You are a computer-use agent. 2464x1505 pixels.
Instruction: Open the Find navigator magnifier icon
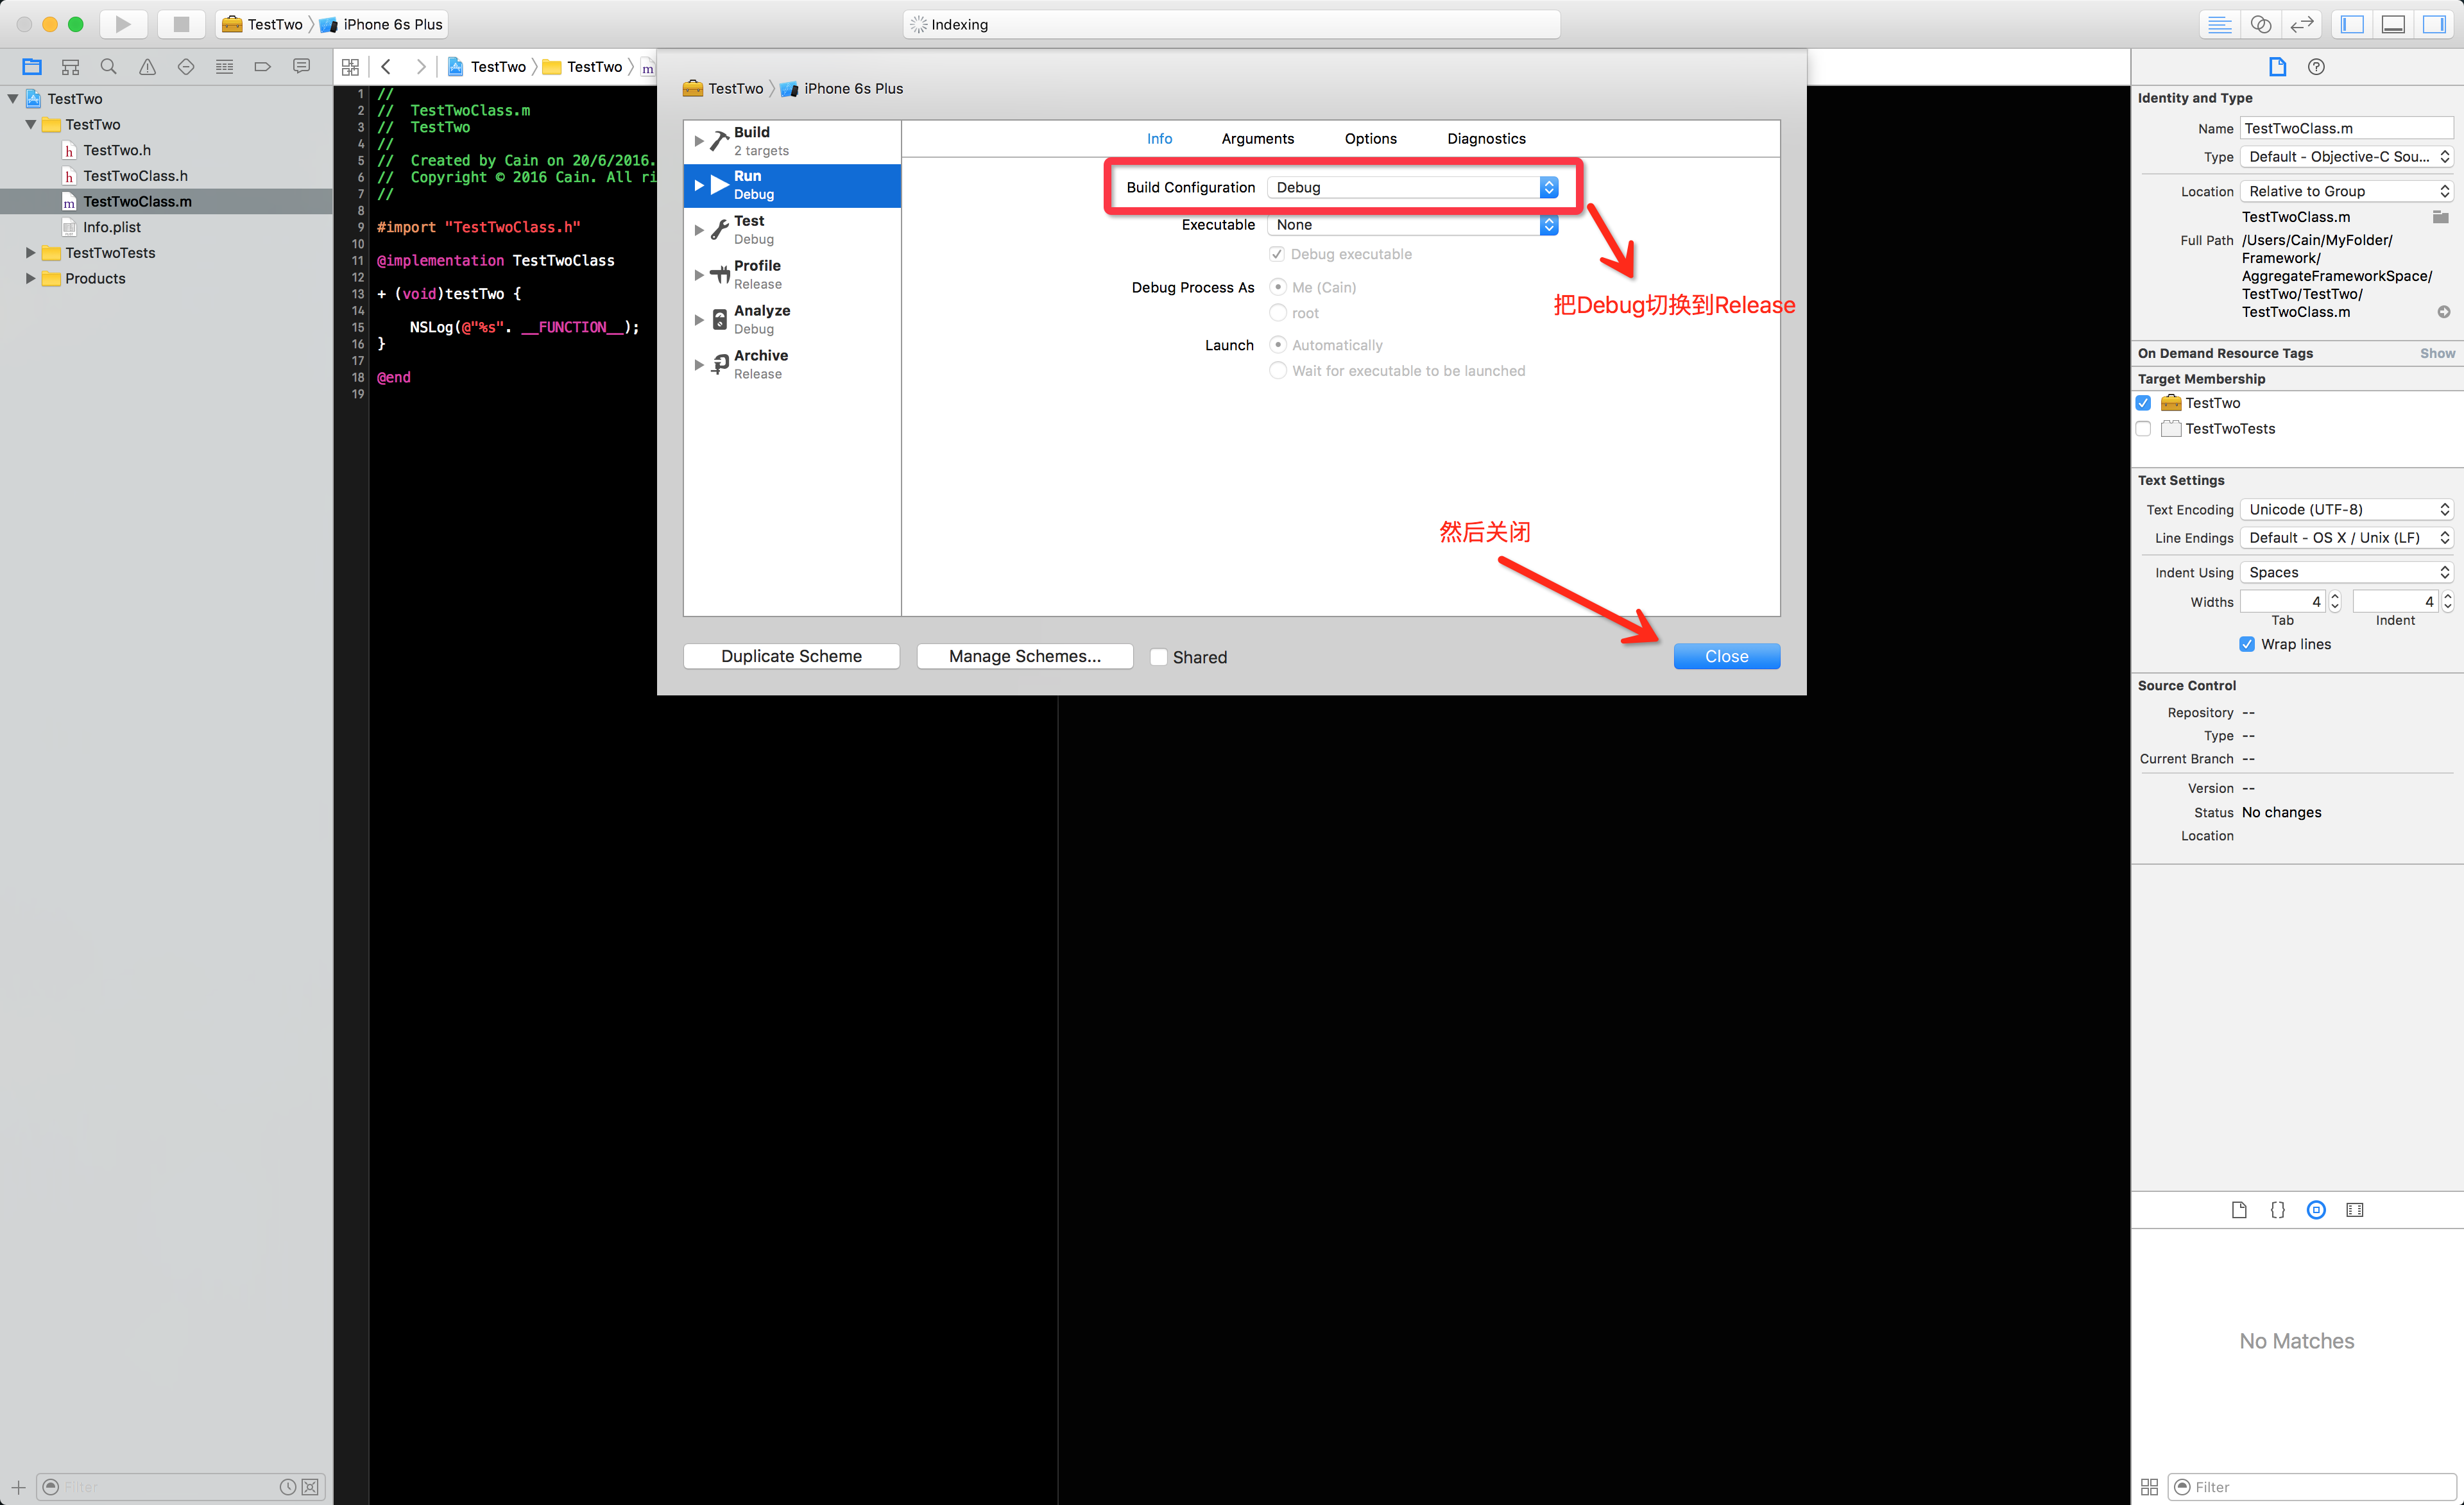(109, 67)
